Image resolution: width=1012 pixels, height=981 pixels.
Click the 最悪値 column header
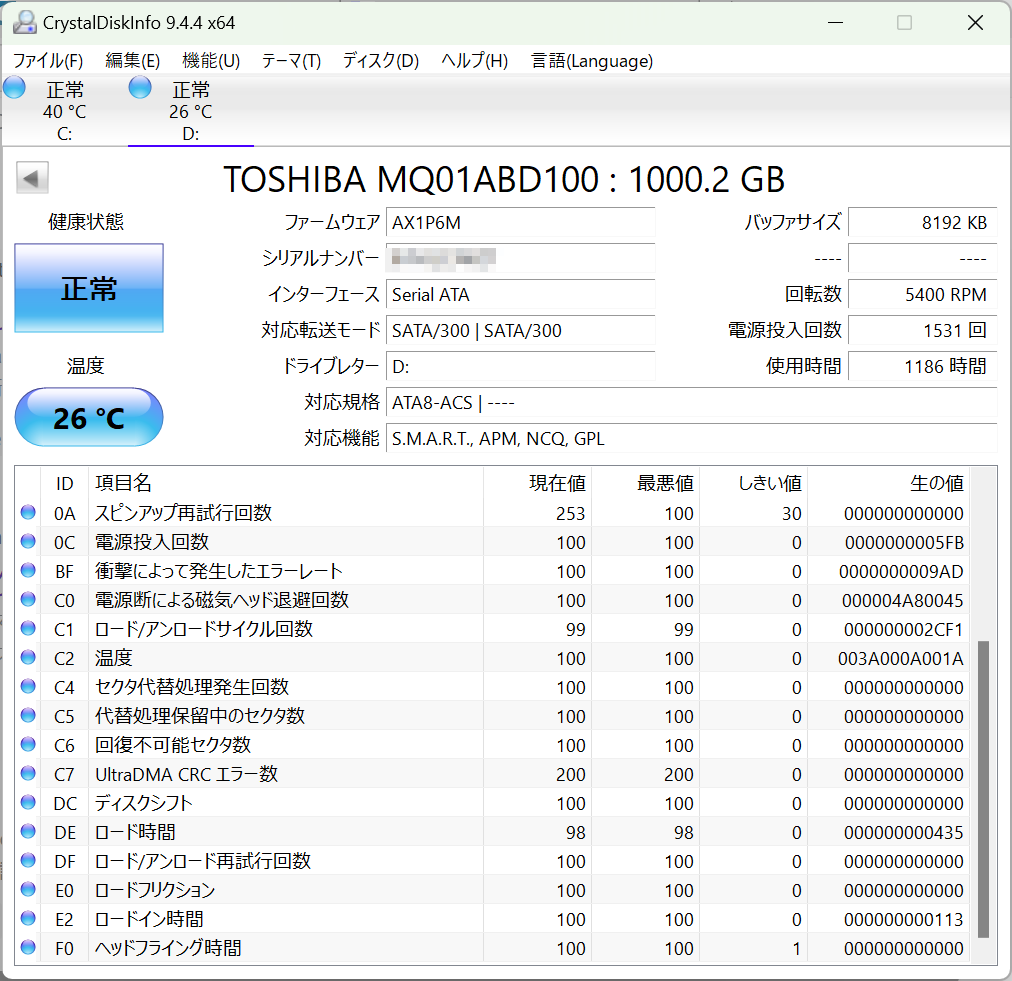coord(645,483)
